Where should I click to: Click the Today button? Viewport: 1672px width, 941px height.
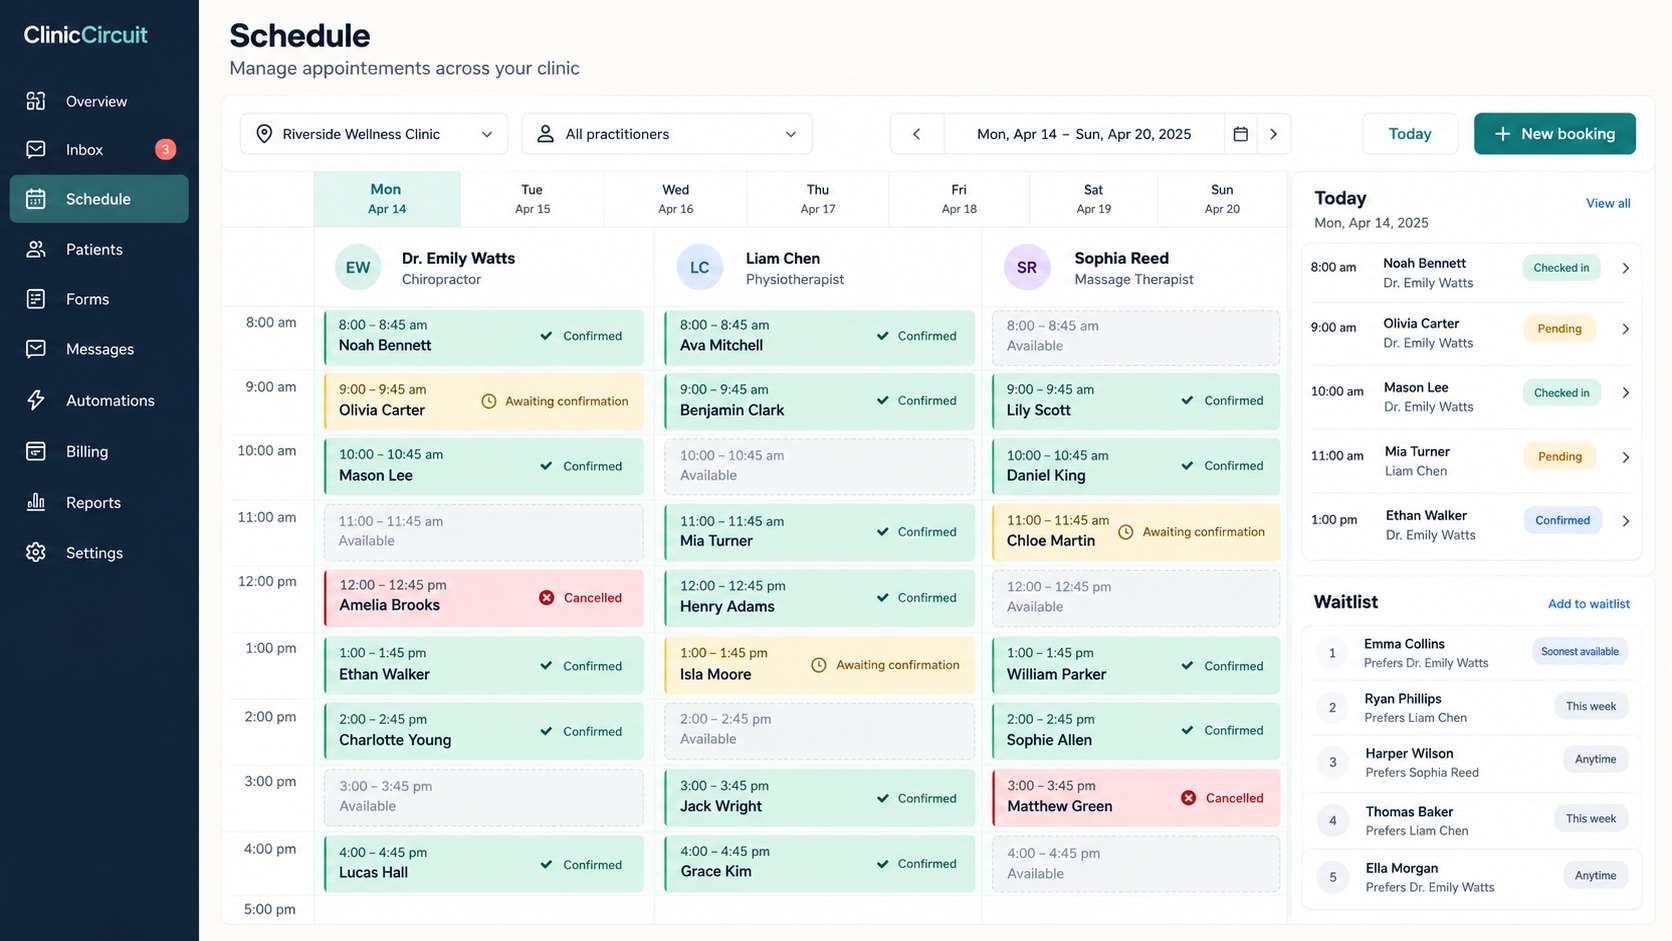pyautogui.click(x=1410, y=134)
